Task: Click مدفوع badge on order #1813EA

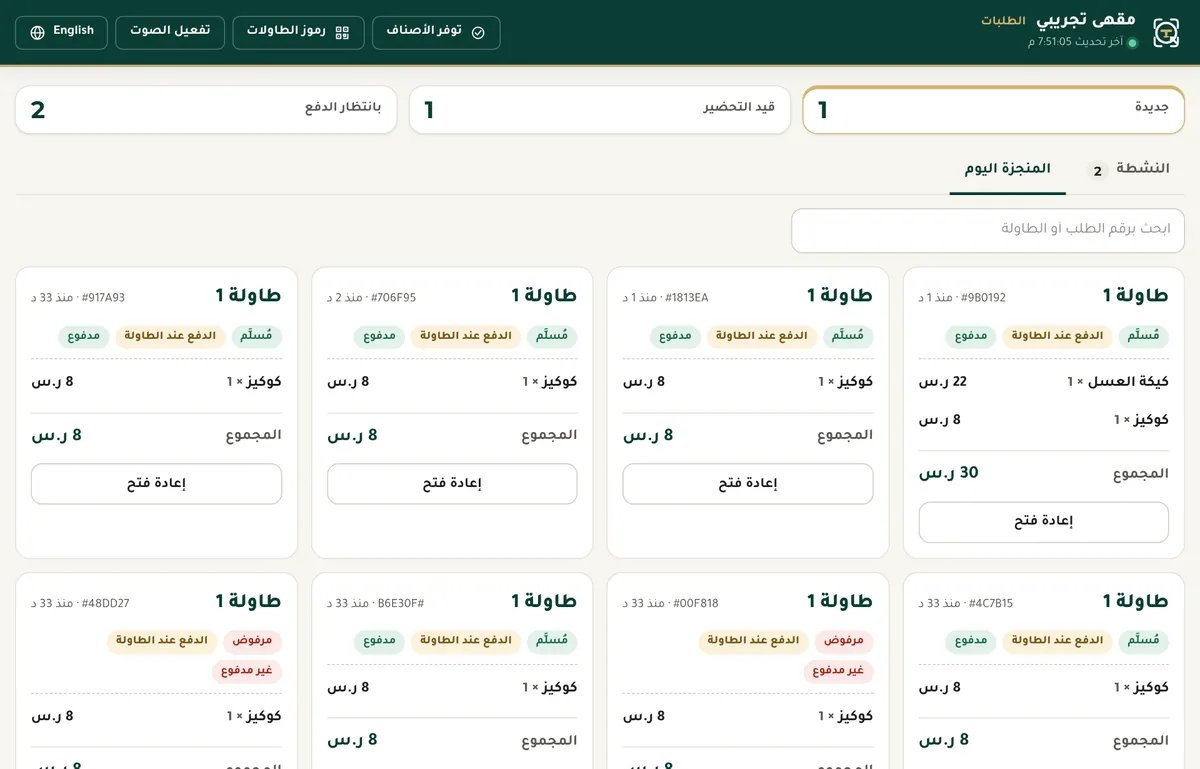Action: pos(676,336)
